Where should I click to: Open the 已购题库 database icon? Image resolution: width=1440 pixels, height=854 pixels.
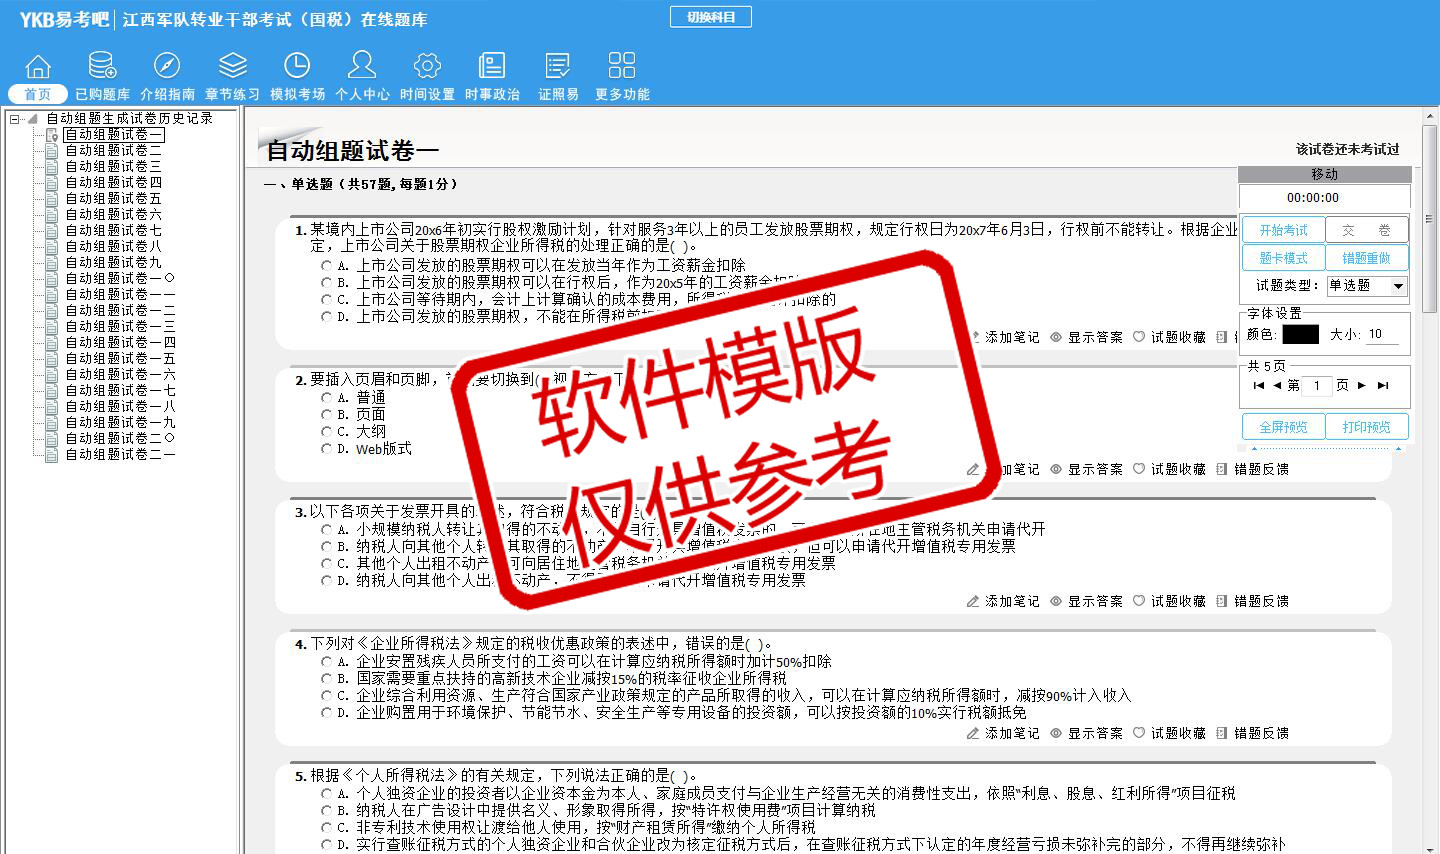[102, 66]
